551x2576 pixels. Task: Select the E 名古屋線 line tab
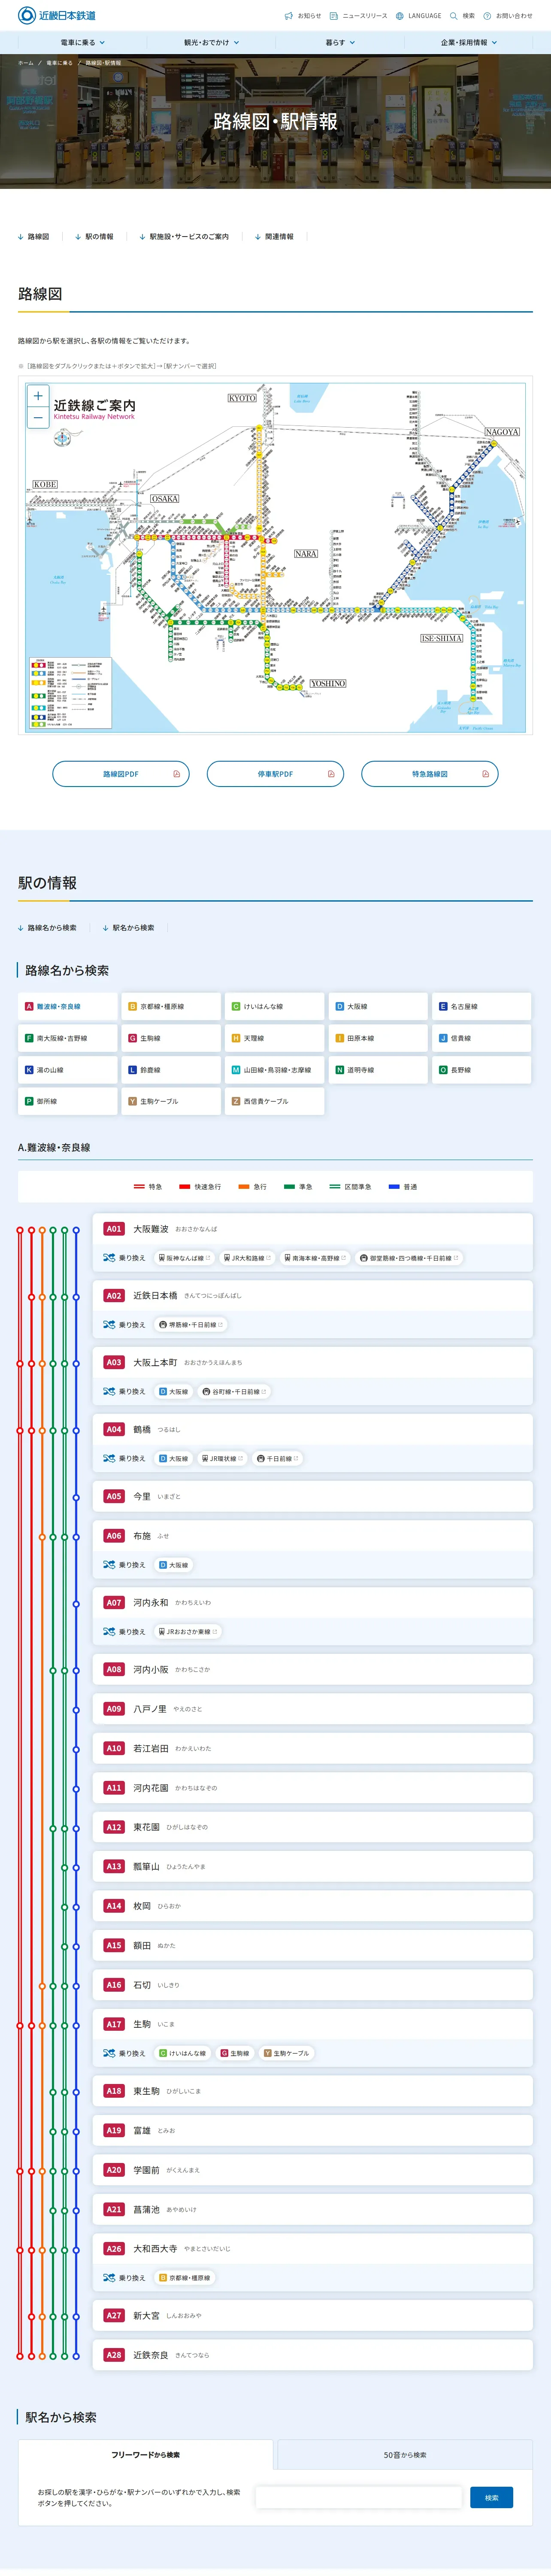(482, 1007)
